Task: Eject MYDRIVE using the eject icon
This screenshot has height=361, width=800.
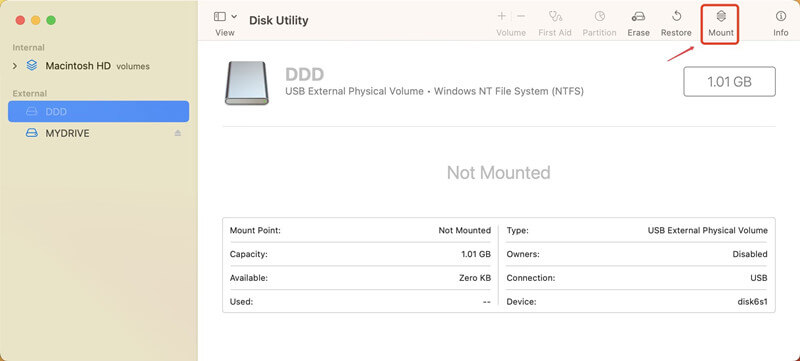Action: (x=178, y=133)
